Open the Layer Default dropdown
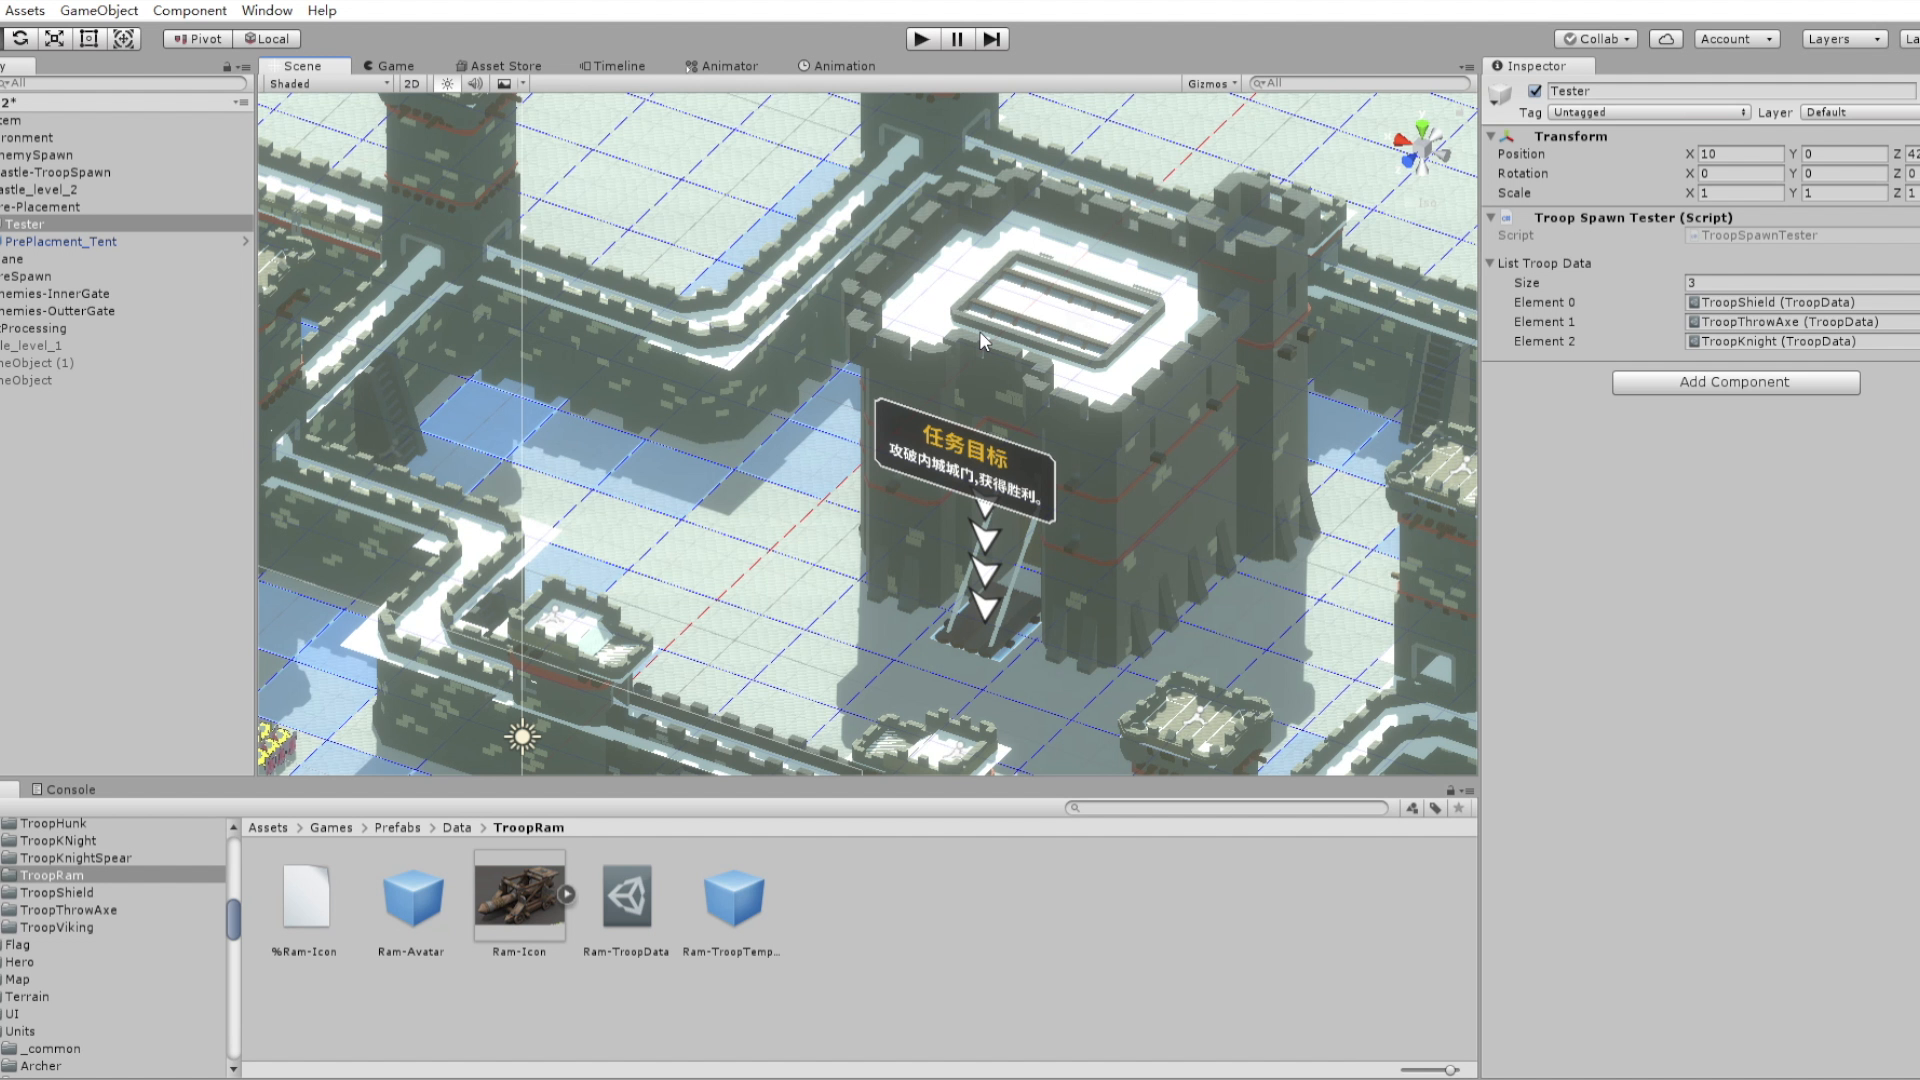The width and height of the screenshot is (1920, 1080). click(x=1860, y=112)
